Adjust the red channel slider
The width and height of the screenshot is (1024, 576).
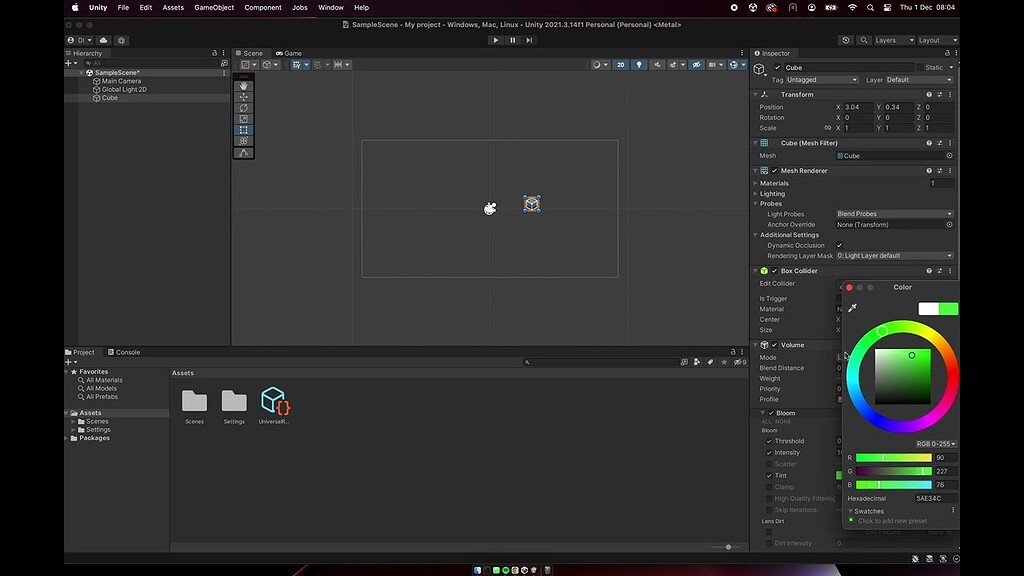coord(893,458)
